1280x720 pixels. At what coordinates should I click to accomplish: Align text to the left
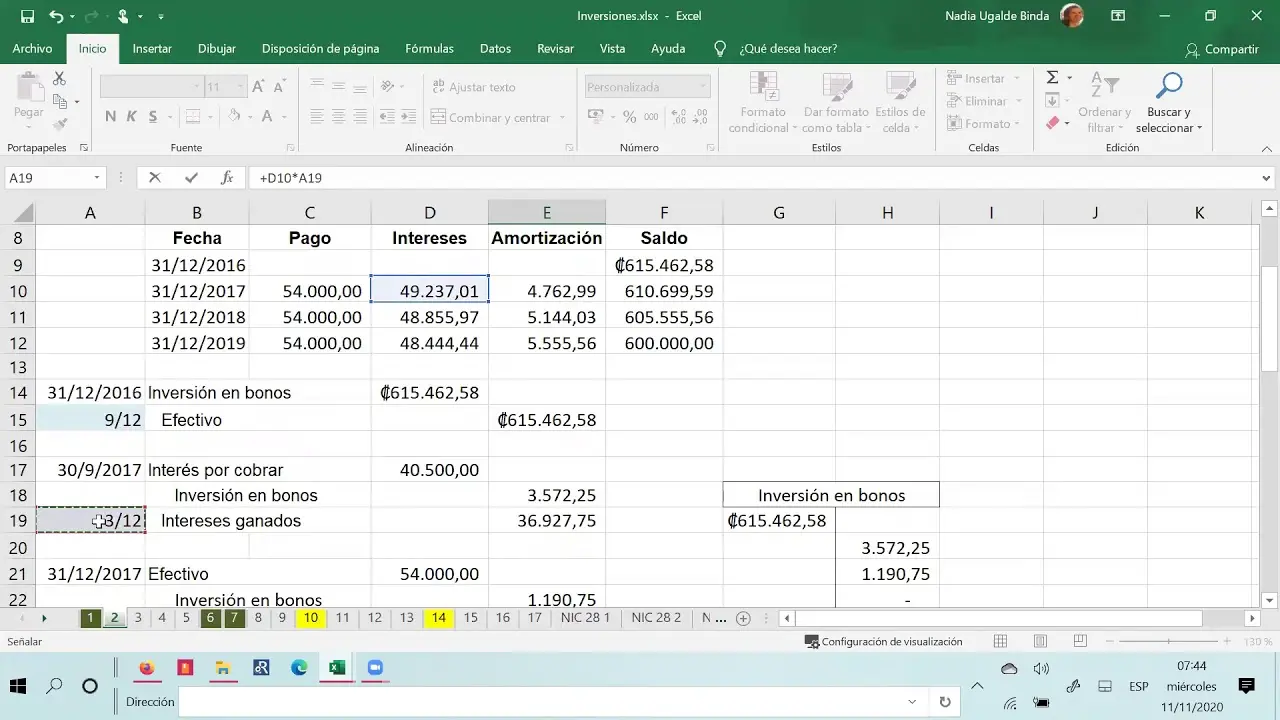pos(317,117)
